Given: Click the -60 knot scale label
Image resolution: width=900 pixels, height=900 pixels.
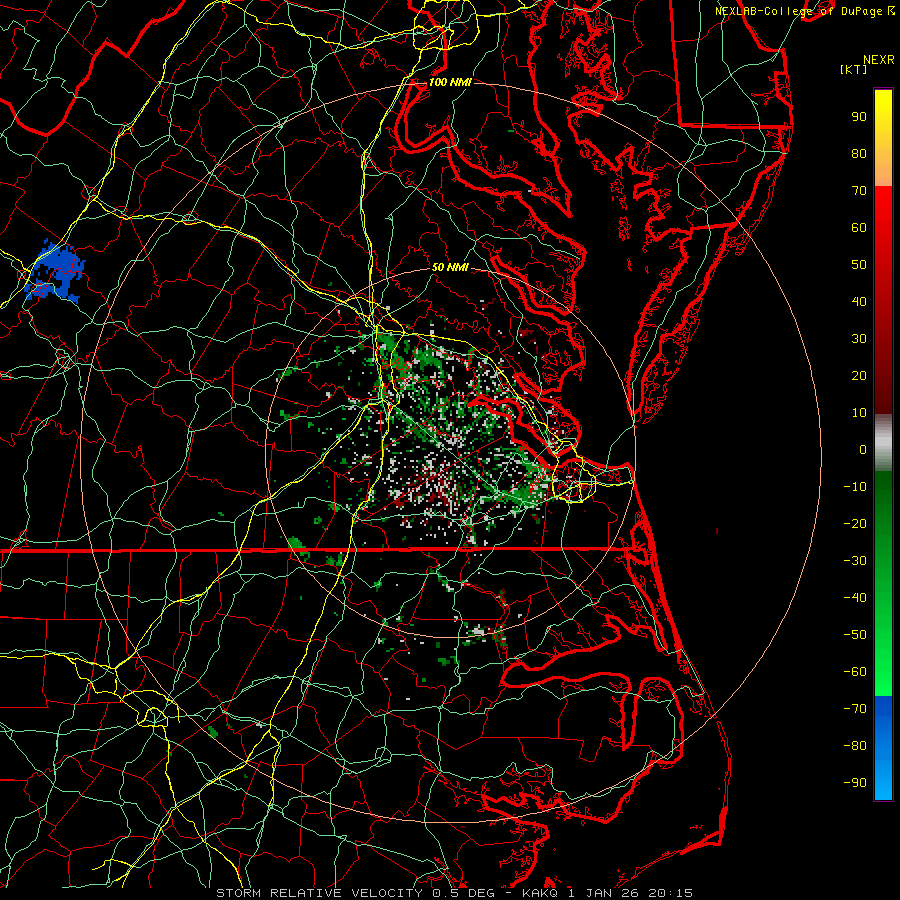Looking at the screenshot, I should pyautogui.click(x=855, y=672).
